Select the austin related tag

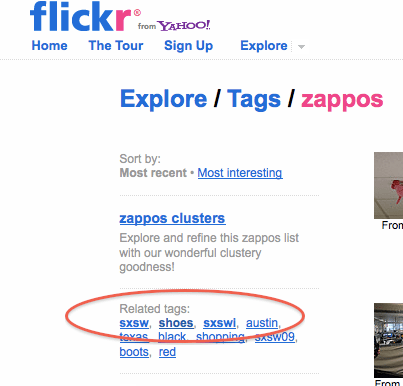[262, 323]
